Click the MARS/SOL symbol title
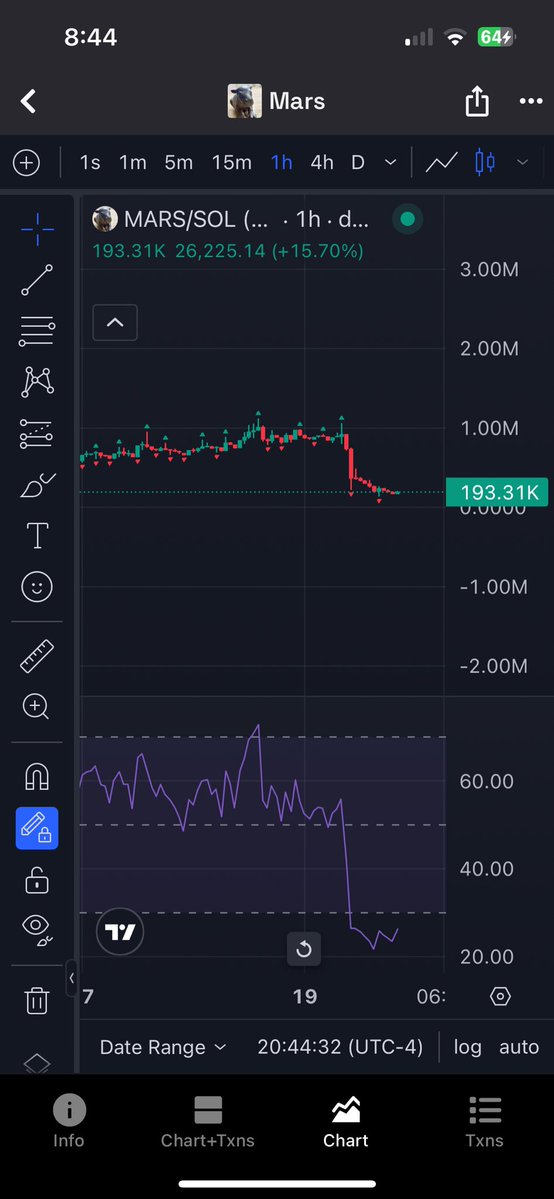 click(197, 219)
